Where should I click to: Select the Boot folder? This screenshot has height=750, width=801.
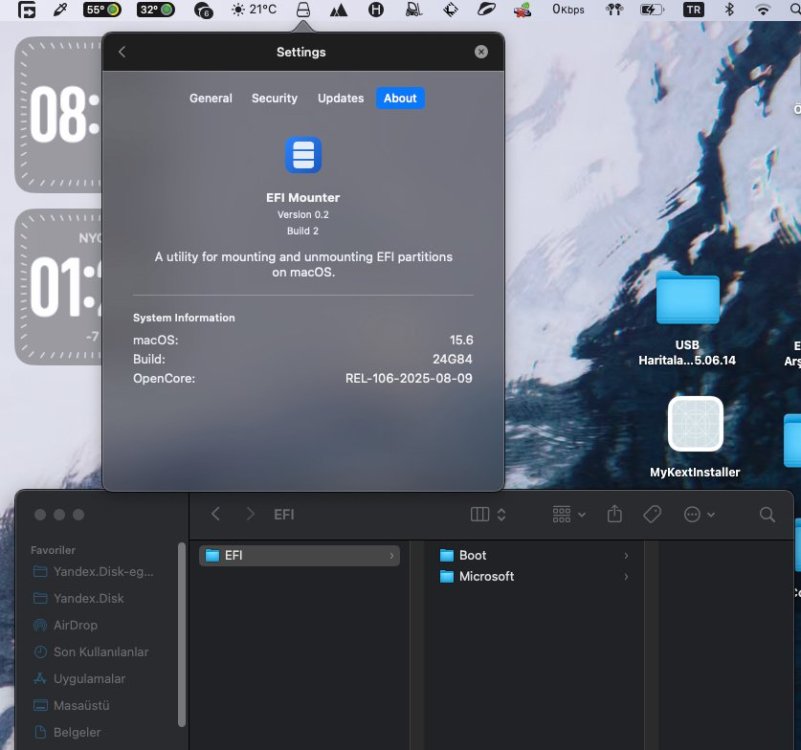534,555
